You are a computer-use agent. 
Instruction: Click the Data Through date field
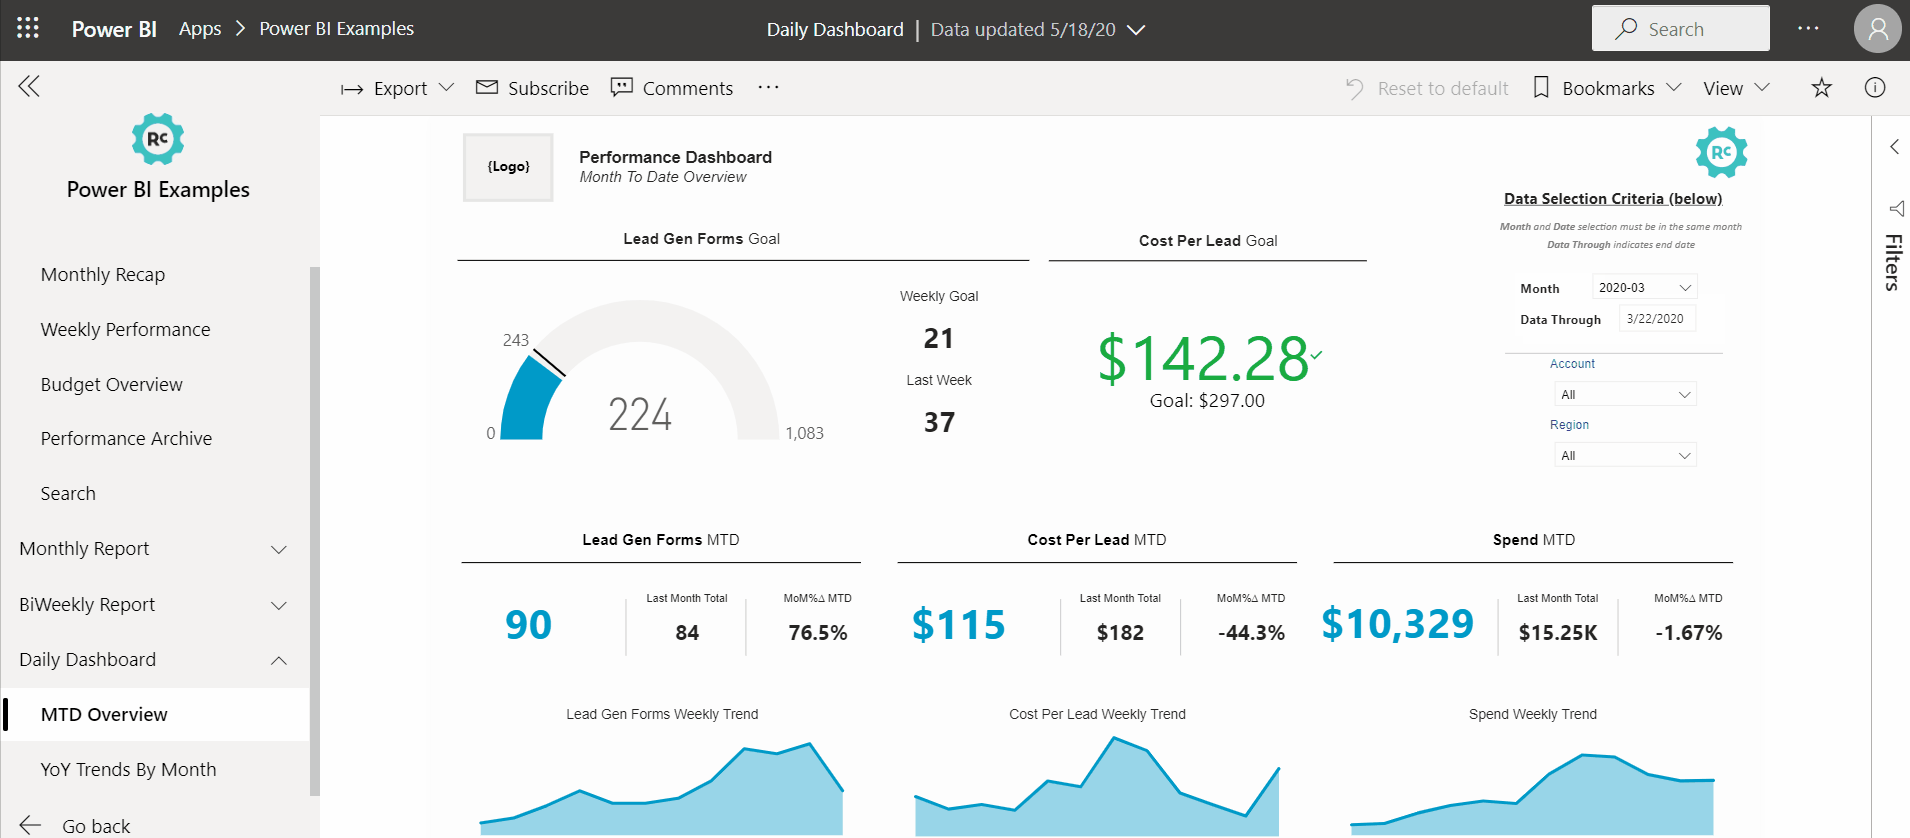[x=1656, y=319]
